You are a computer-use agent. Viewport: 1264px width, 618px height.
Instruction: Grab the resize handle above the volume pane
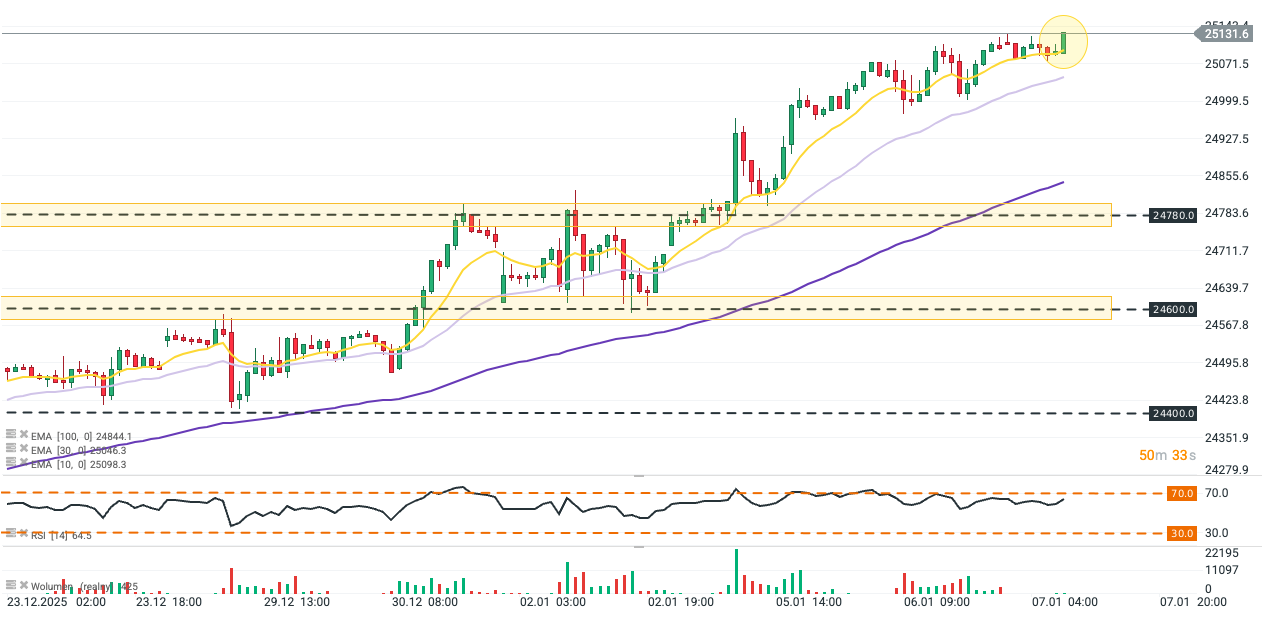click(640, 547)
